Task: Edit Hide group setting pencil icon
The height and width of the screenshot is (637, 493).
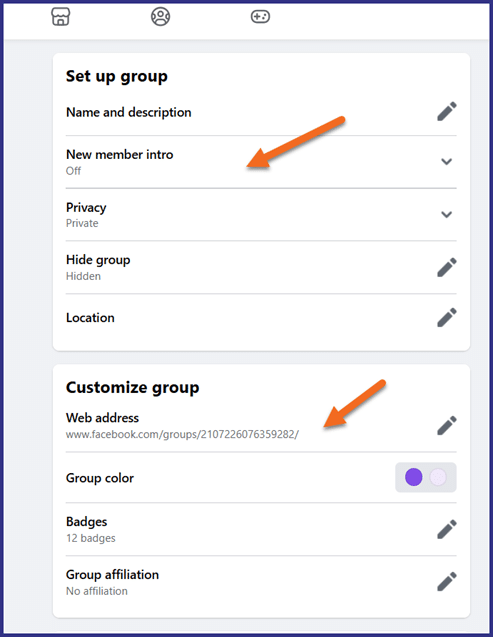Action: point(447,267)
